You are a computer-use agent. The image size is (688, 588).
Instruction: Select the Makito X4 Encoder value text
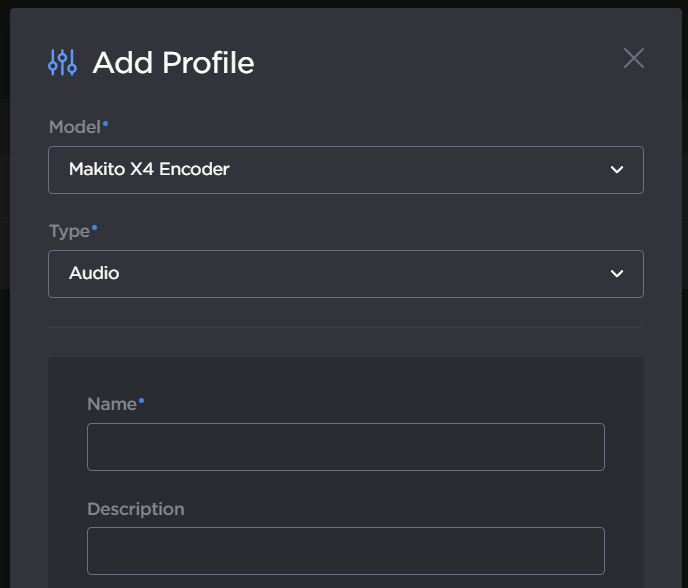149,170
